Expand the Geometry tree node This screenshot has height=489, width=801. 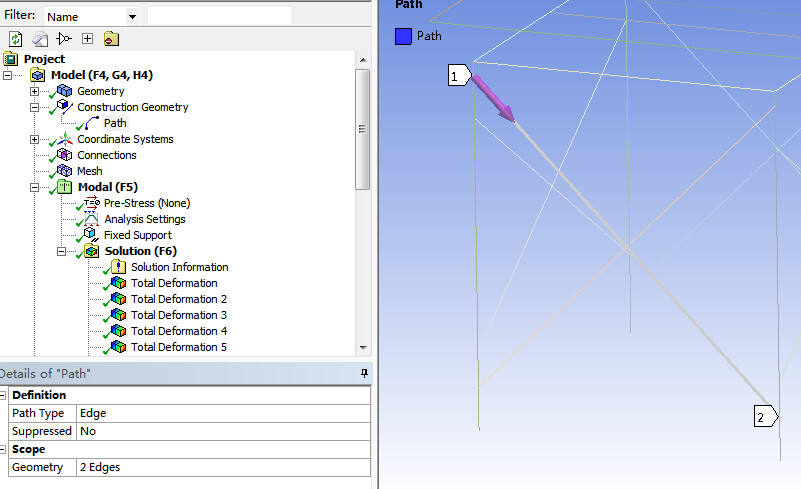35,91
